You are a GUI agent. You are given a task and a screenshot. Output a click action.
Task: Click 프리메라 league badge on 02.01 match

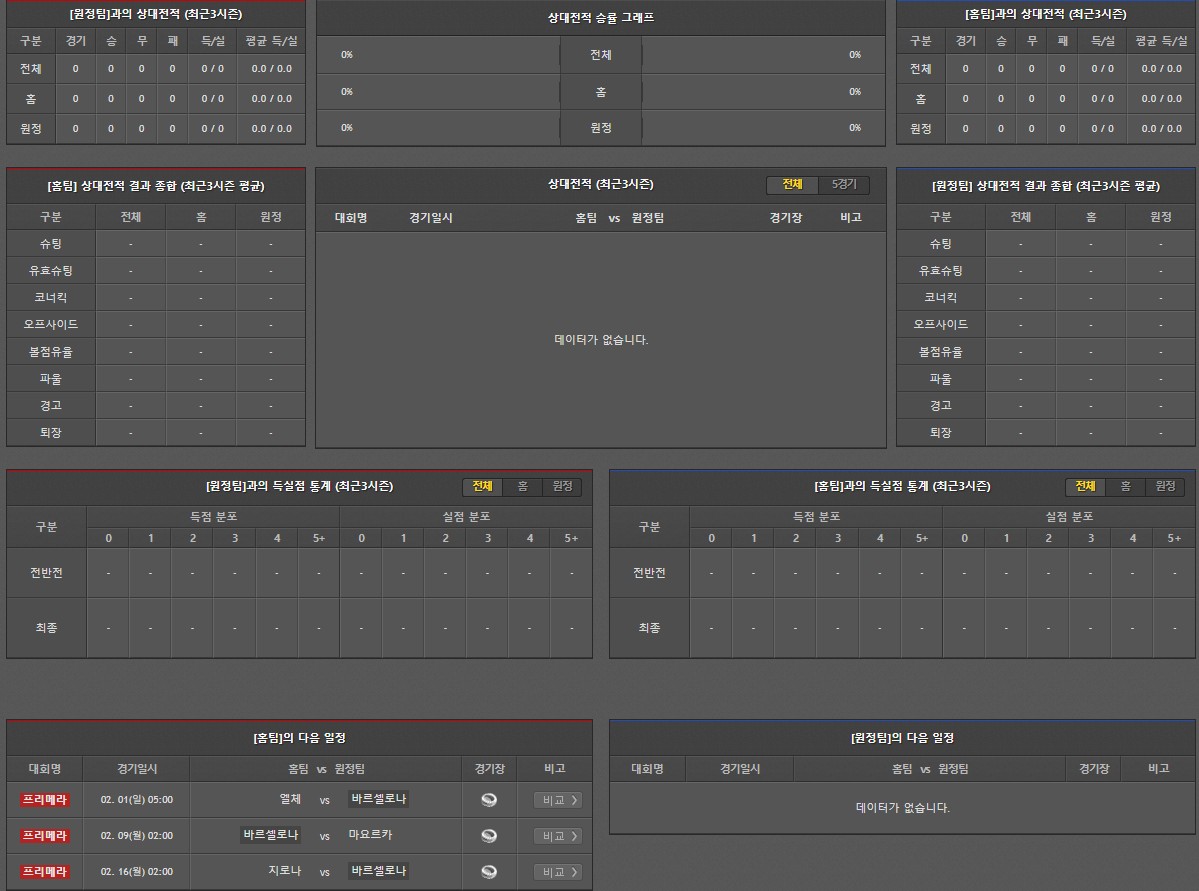(45, 800)
